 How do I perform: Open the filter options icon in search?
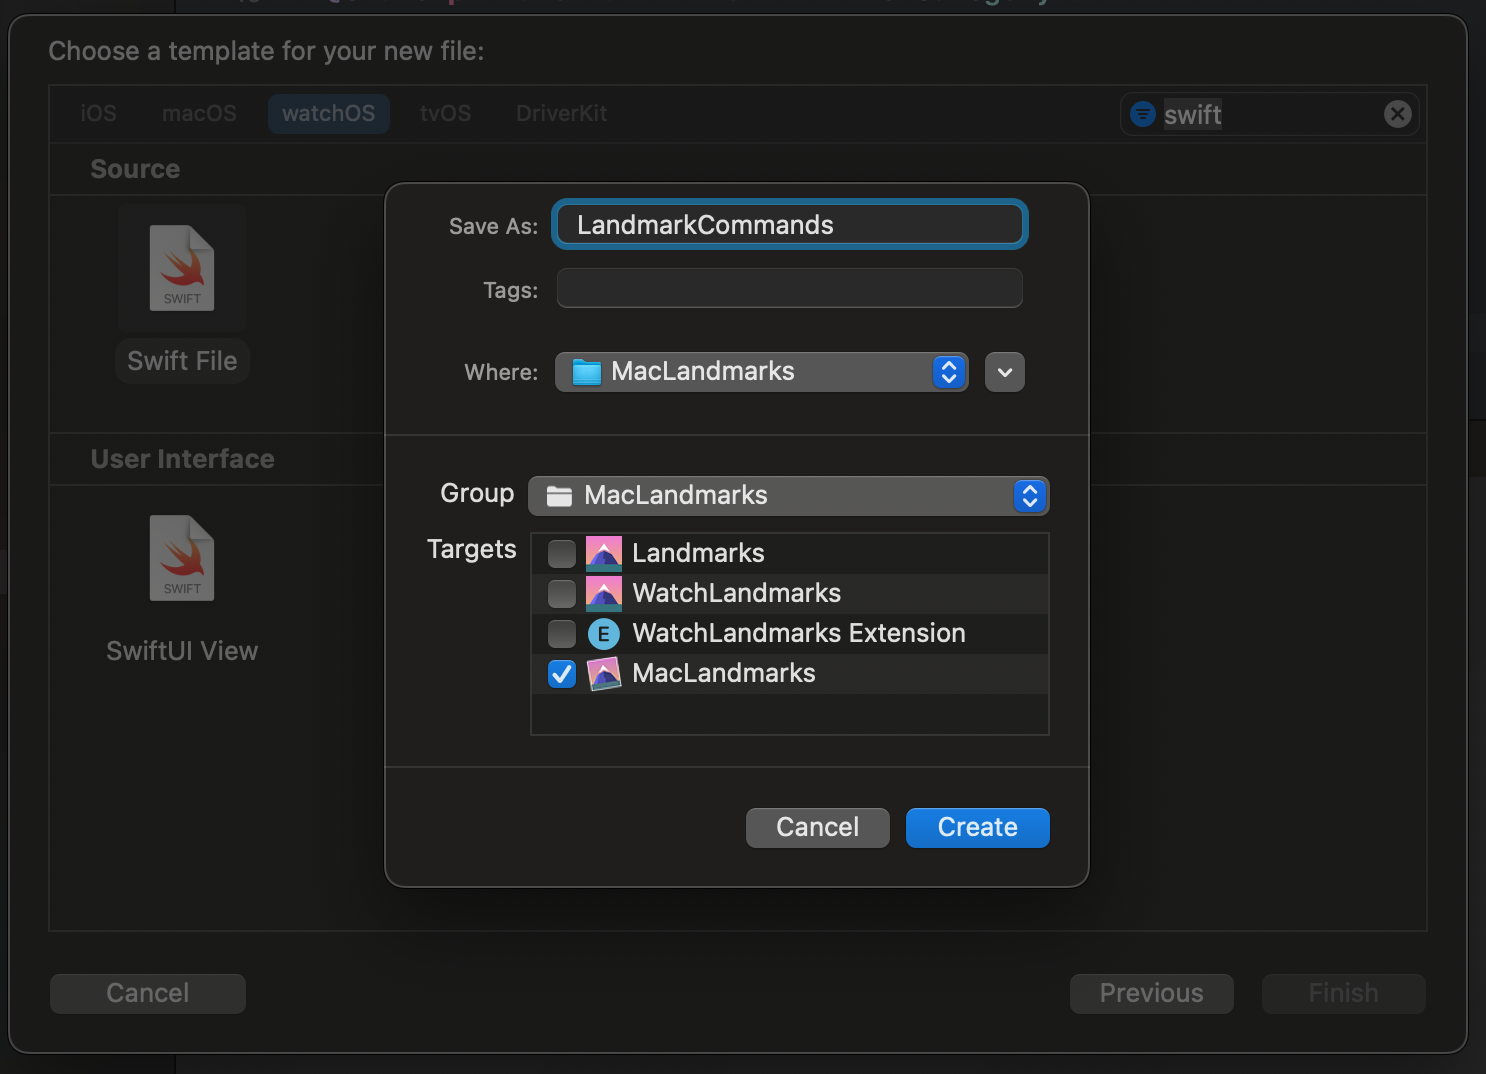(x=1143, y=114)
